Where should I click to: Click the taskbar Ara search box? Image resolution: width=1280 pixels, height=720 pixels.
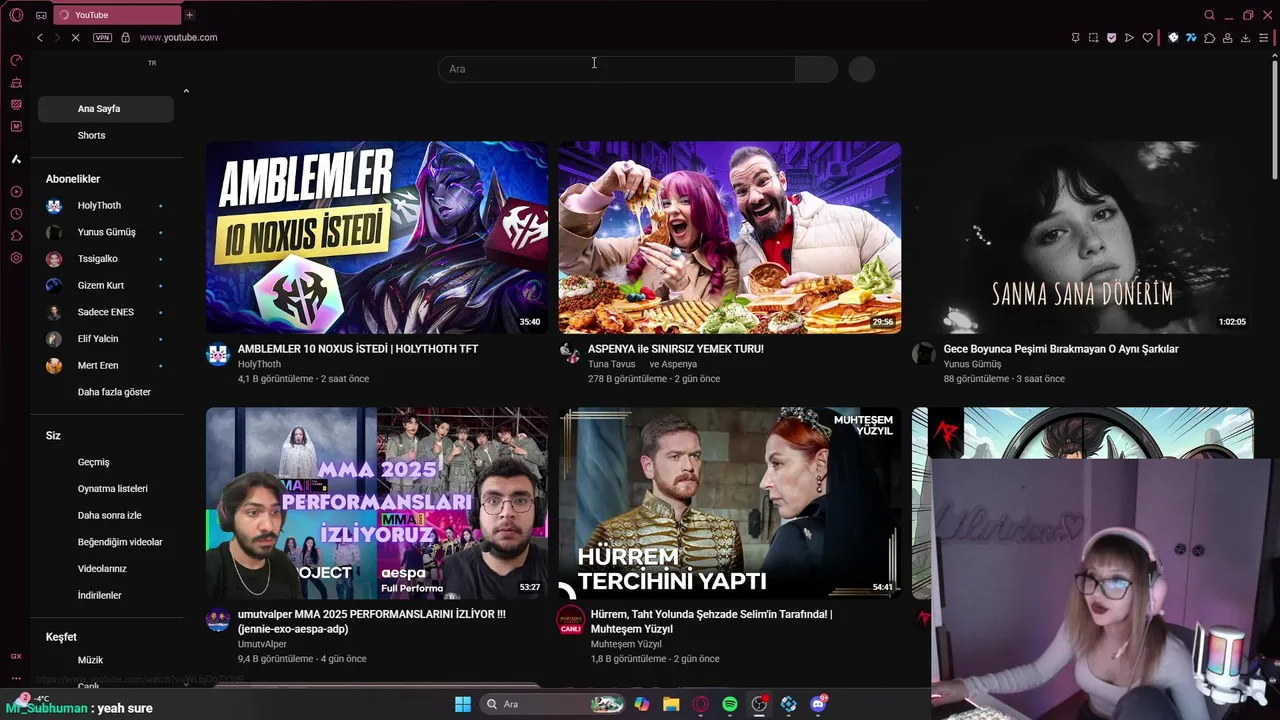coord(553,704)
